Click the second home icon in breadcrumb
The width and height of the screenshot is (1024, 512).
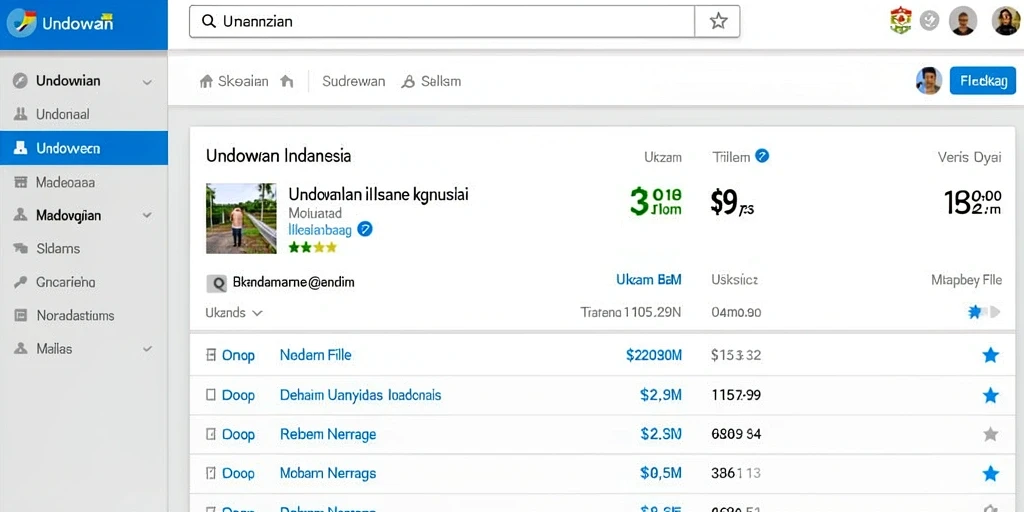click(287, 81)
